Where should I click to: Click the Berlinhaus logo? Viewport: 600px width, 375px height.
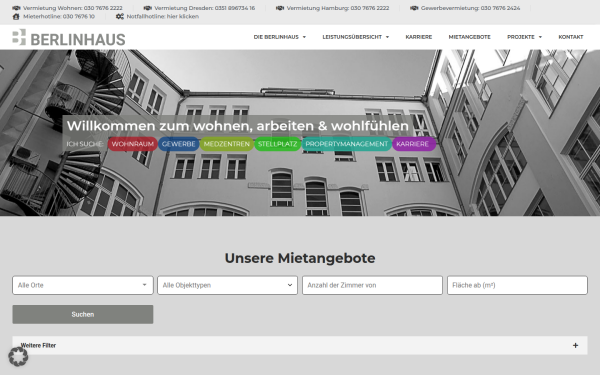coord(69,38)
